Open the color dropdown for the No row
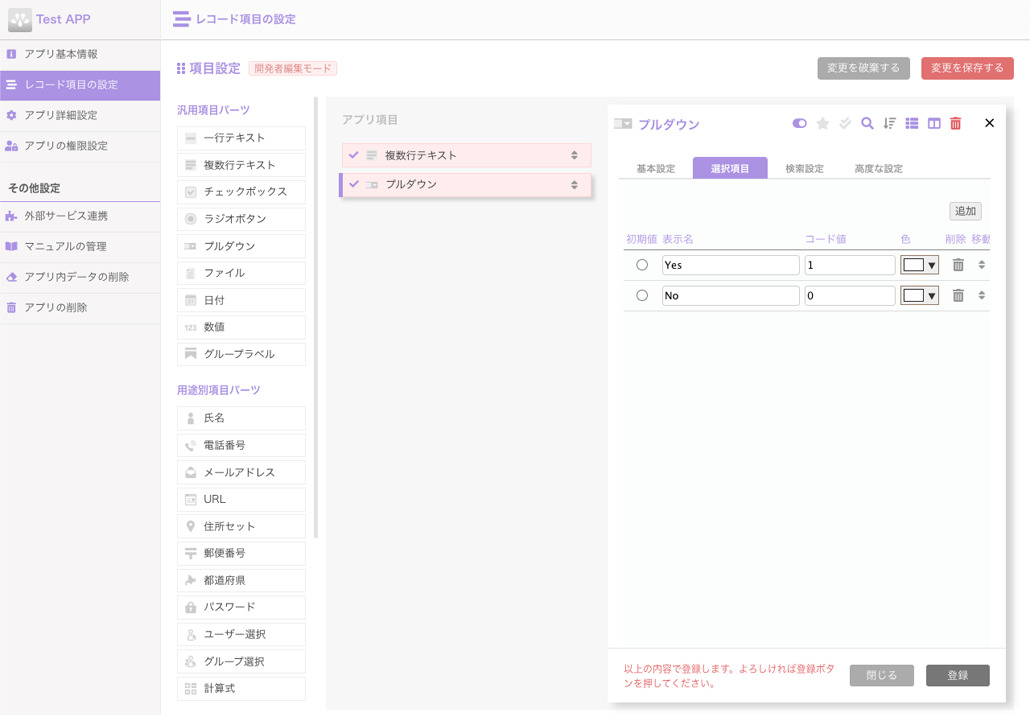This screenshot has height=715, width=1030. pyautogui.click(x=919, y=296)
